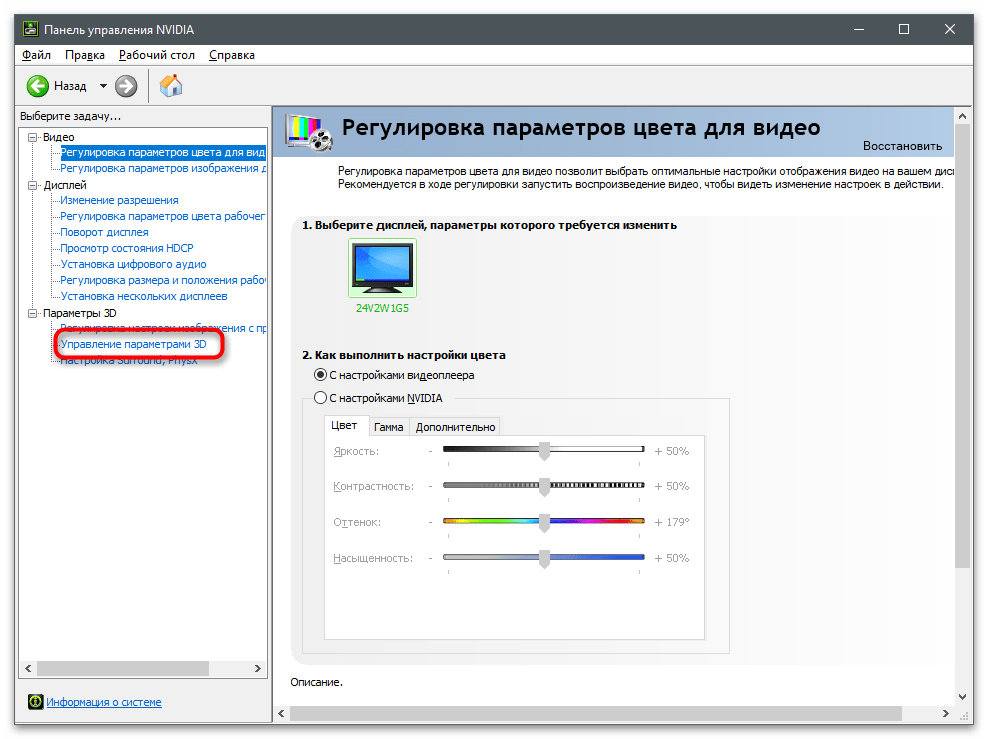The image size is (988, 739).
Task: Collapse the Дисплей tree node
Action: pos(33,185)
